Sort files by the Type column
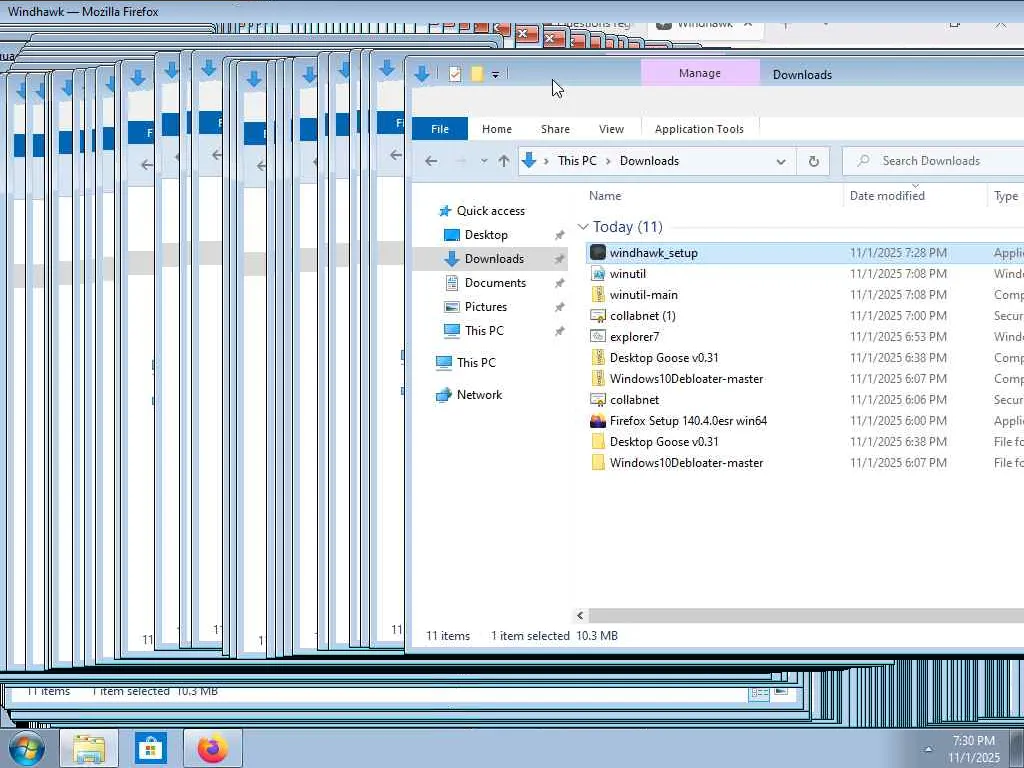The height and width of the screenshot is (768, 1024). tap(1006, 195)
